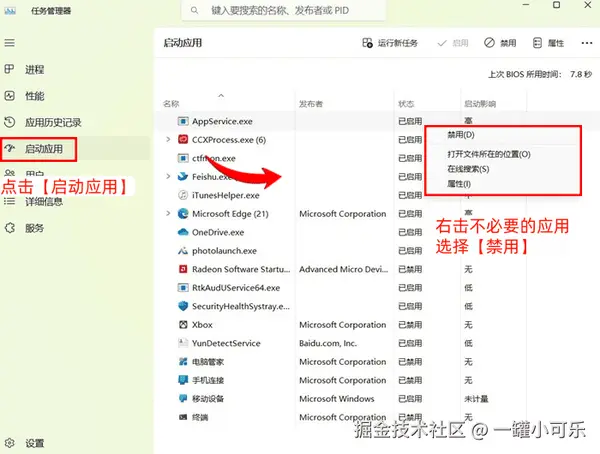The height and width of the screenshot is (454, 600).
Task: Open the 性能 (Performance) page
Action: coord(34,96)
